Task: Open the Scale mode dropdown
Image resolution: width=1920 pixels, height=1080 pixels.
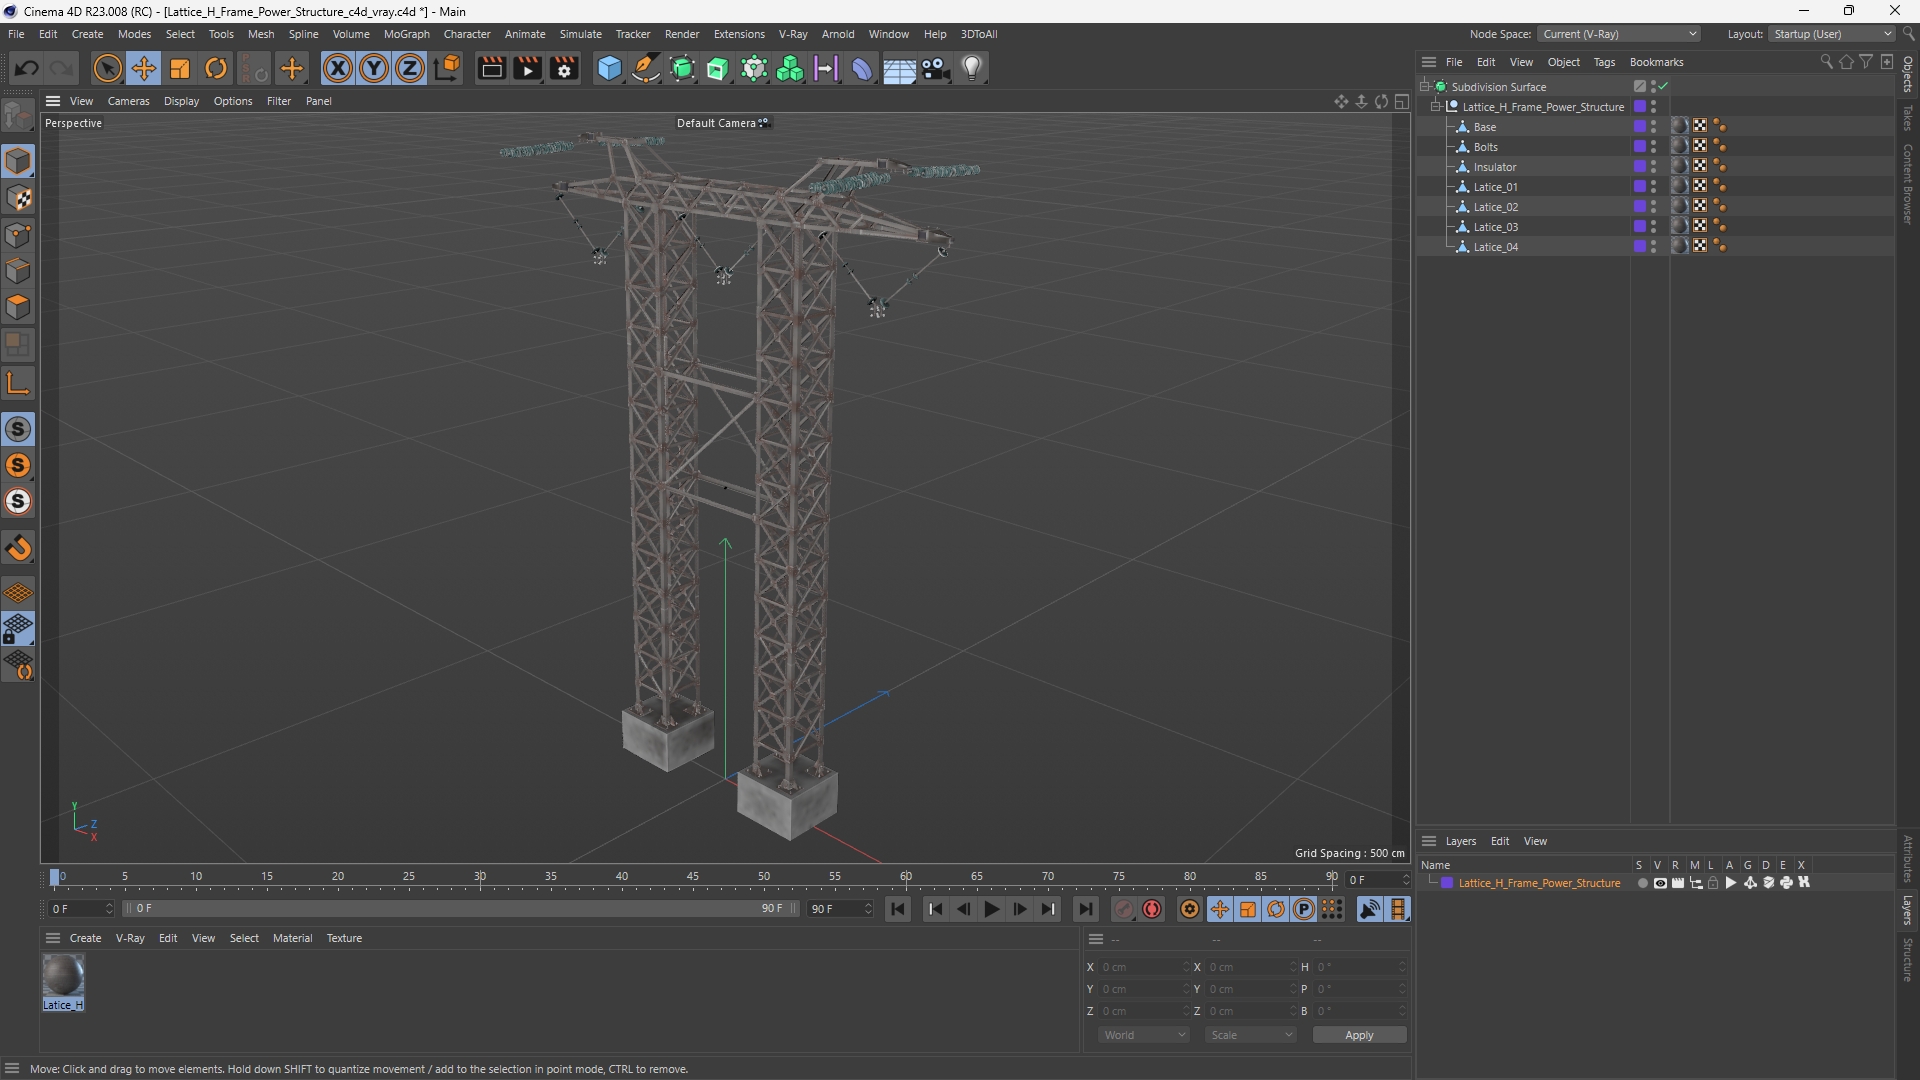Action: 1251,1035
